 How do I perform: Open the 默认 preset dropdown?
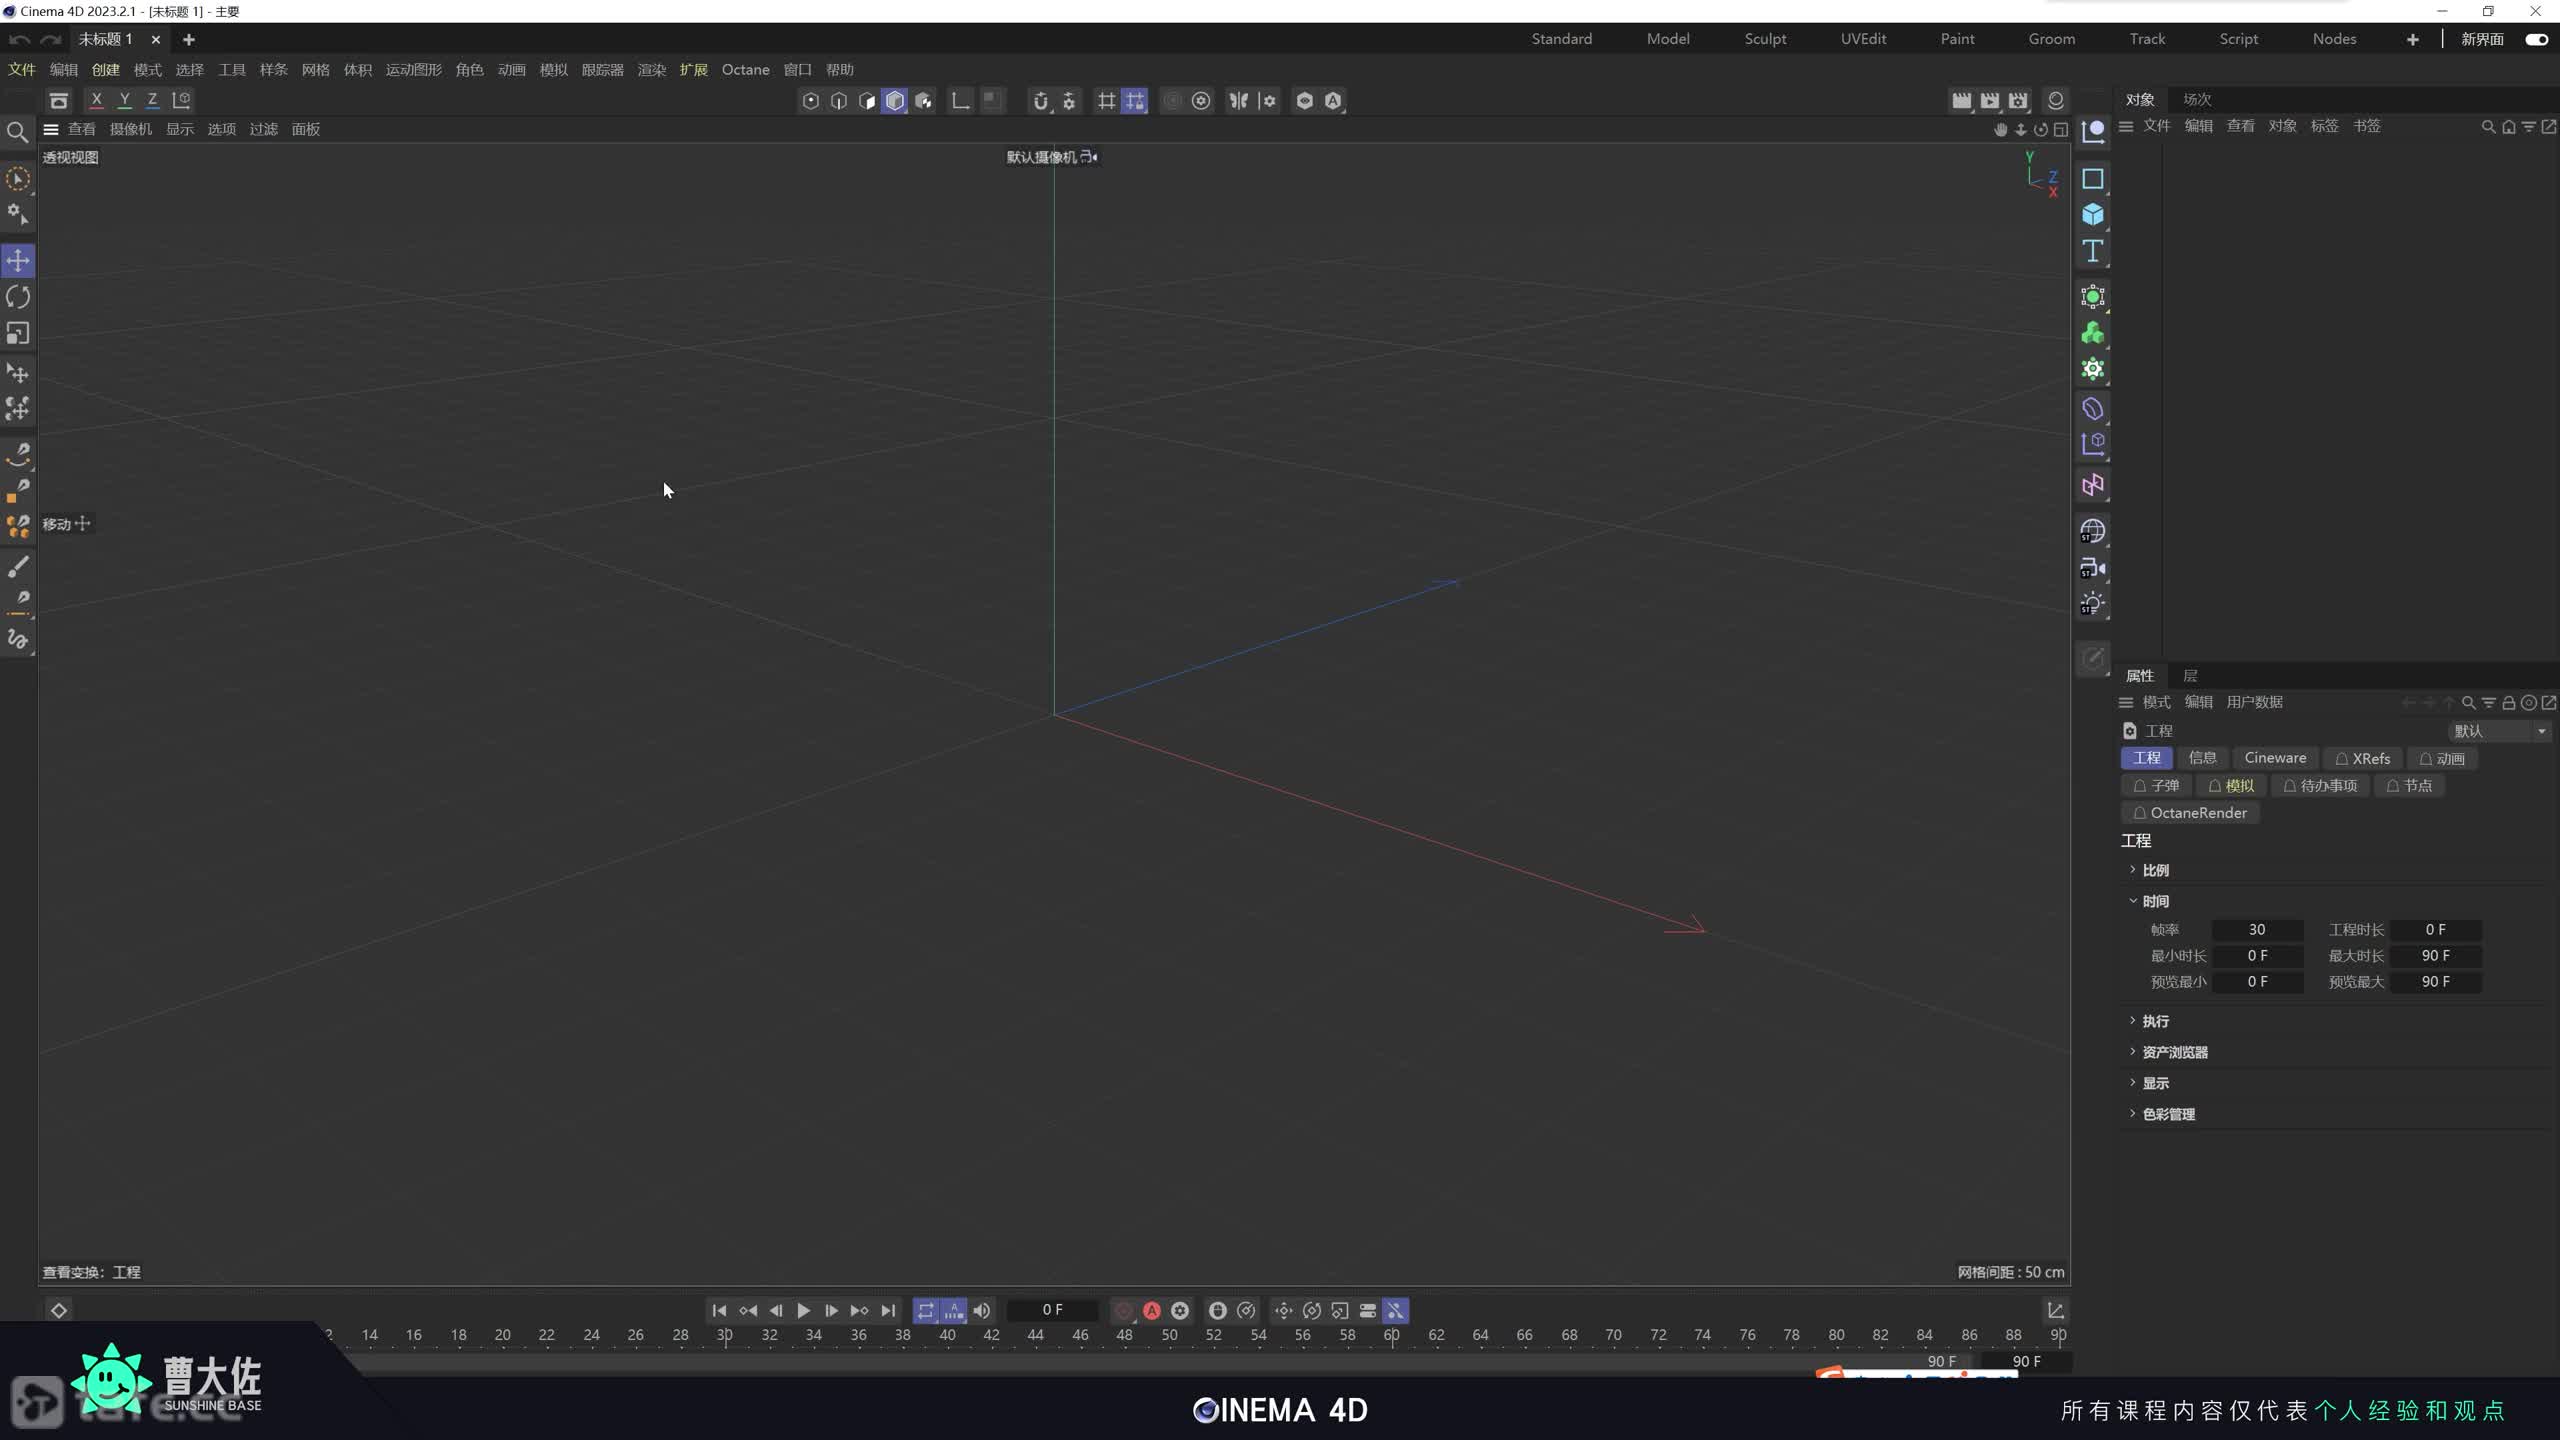tap(2498, 731)
